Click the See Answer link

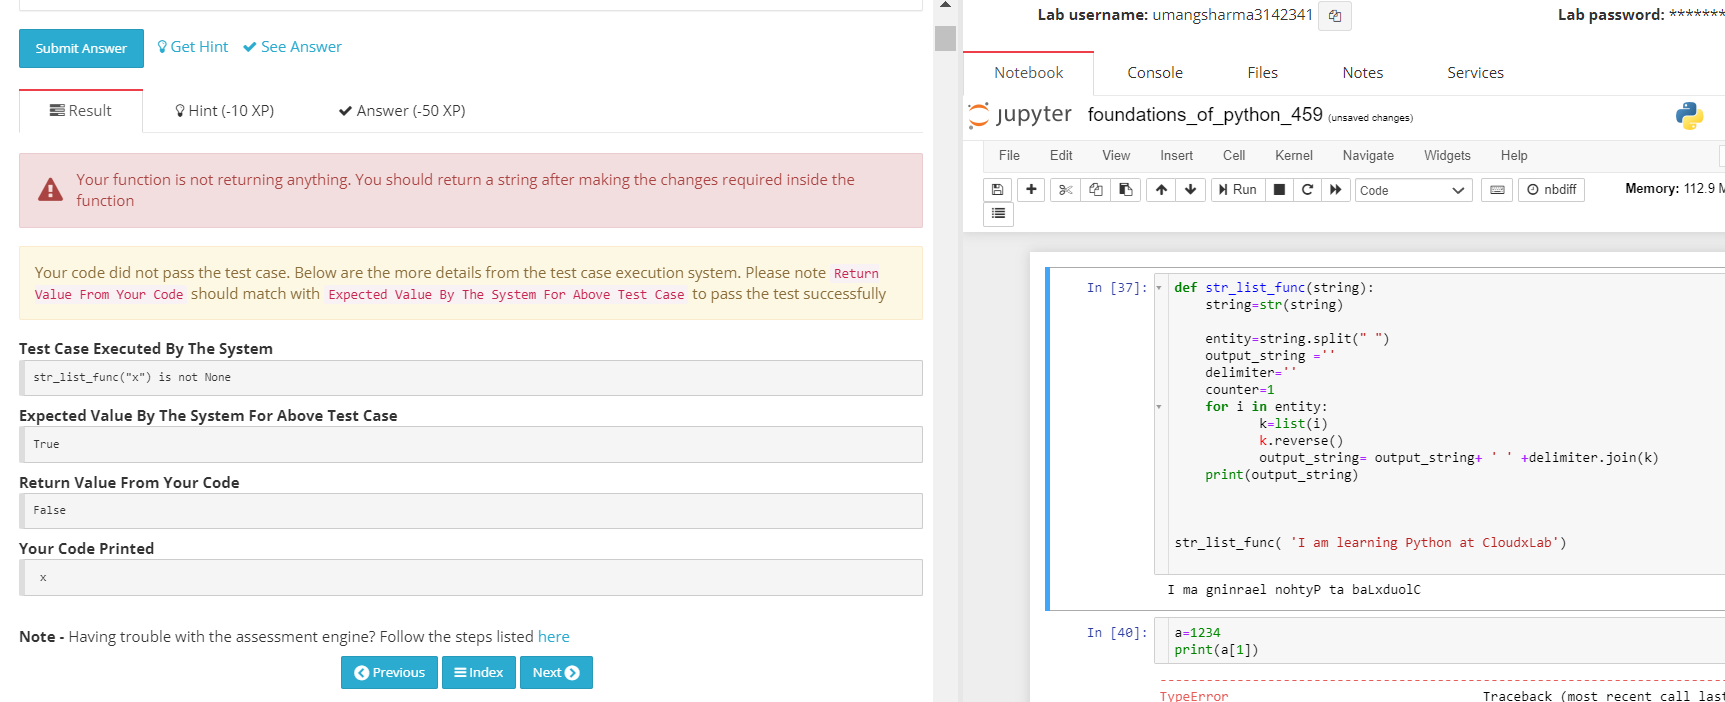pyautogui.click(x=292, y=47)
